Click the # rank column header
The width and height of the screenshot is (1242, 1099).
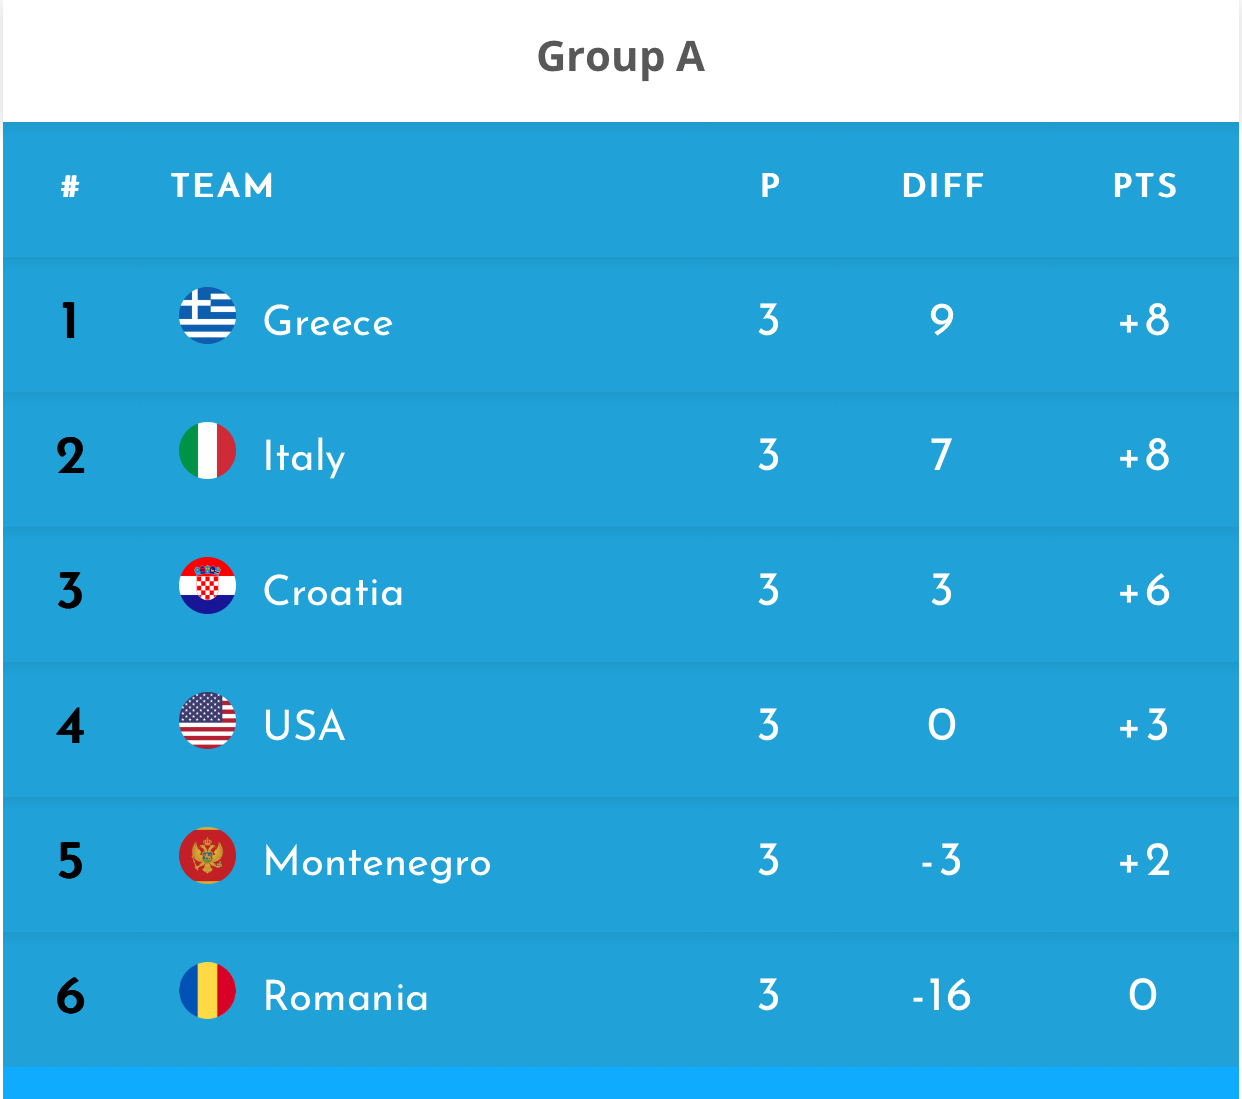pyautogui.click(x=70, y=186)
